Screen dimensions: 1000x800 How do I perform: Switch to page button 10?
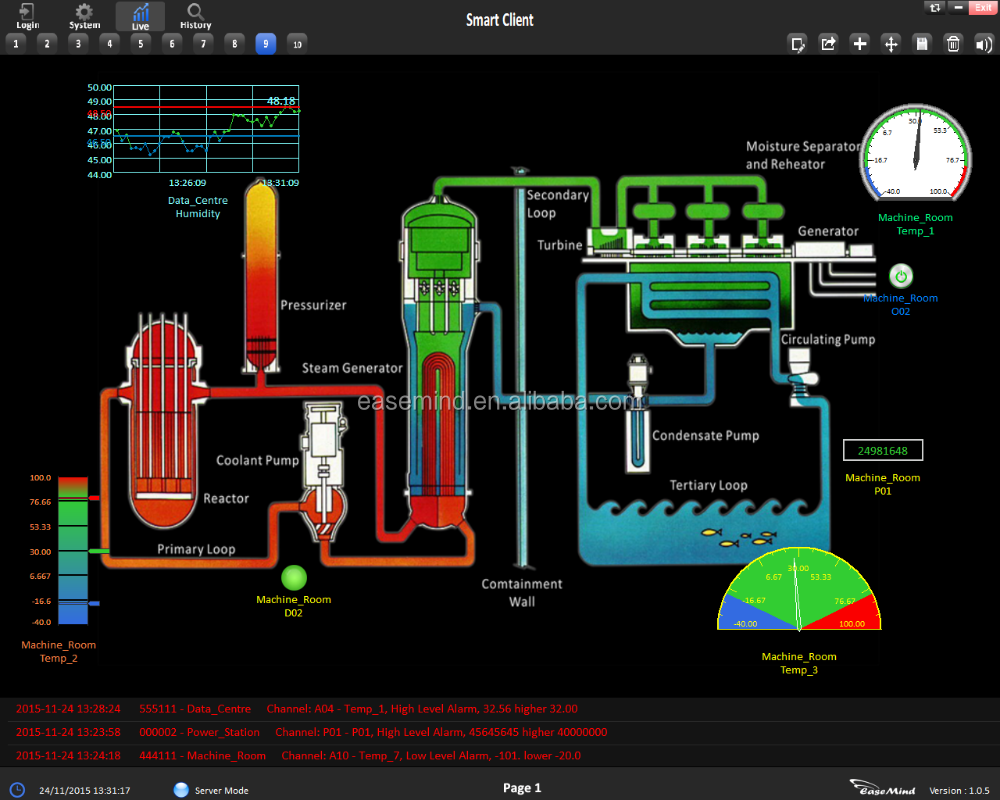pyautogui.click(x=296, y=43)
